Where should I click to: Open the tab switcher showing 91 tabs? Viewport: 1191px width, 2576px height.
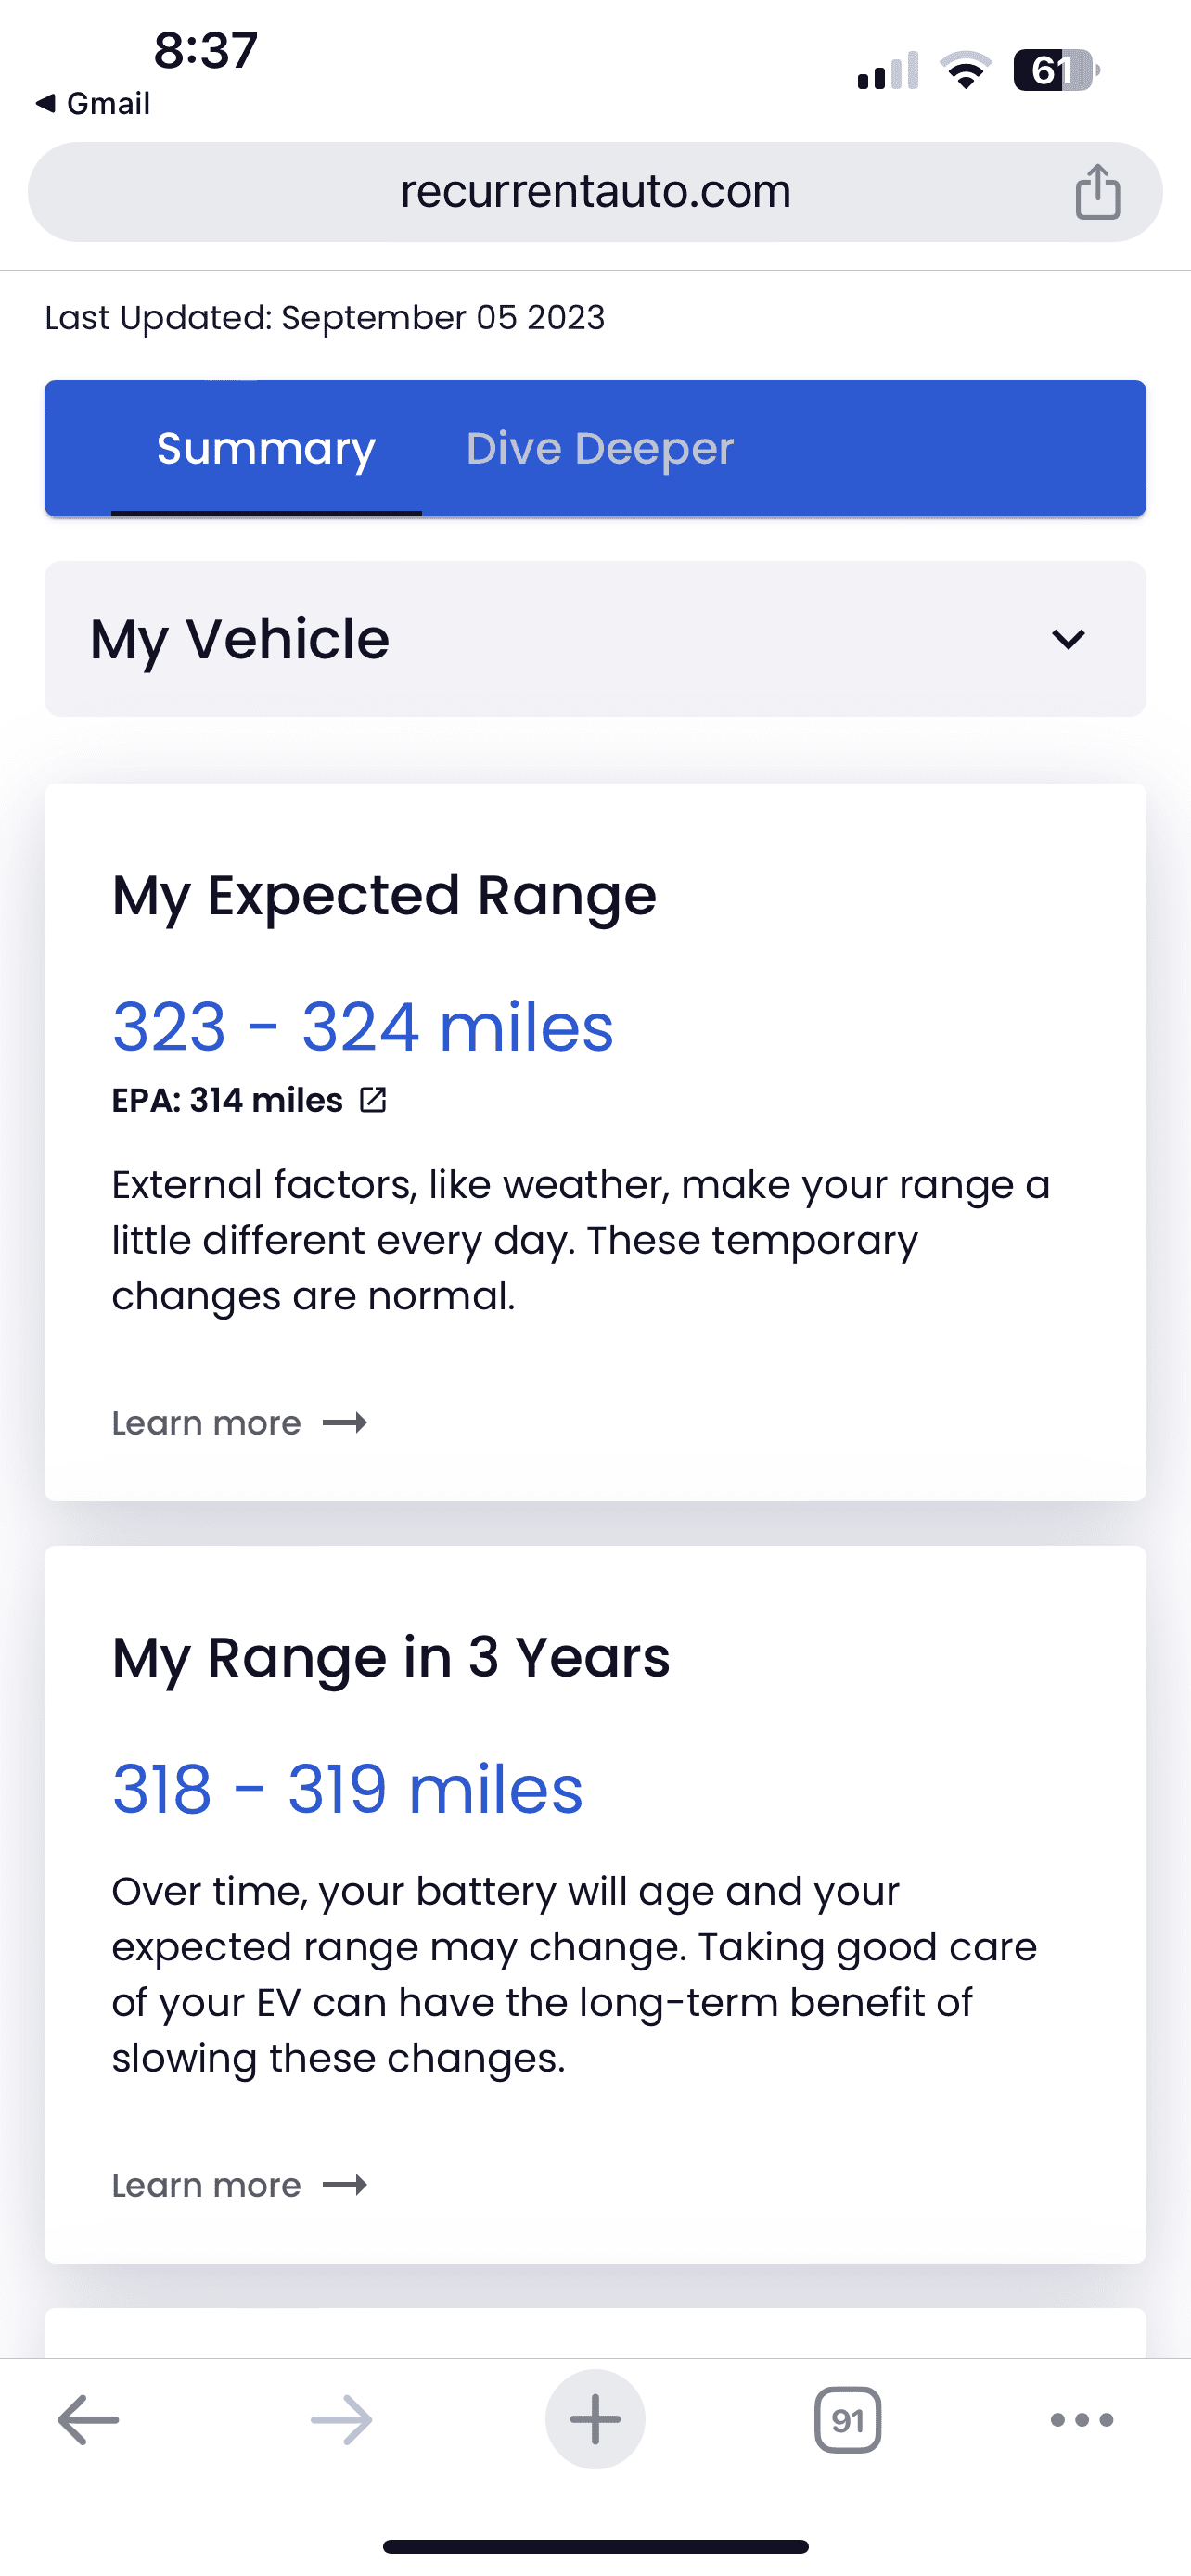pyautogui.click(x=848, y=2420)
